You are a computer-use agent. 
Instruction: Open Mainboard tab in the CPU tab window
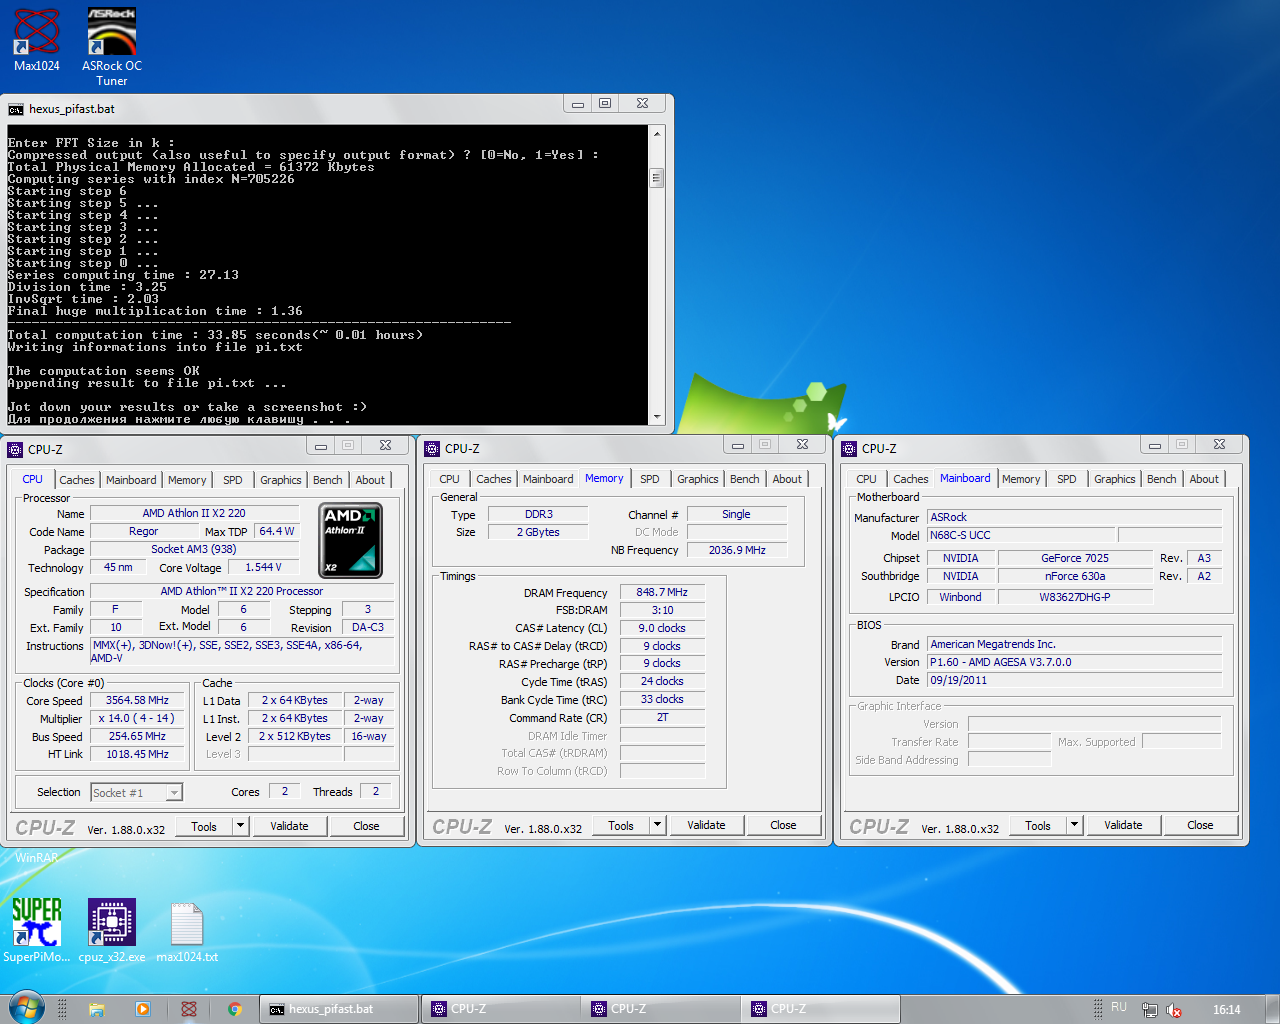coord(131,480)
